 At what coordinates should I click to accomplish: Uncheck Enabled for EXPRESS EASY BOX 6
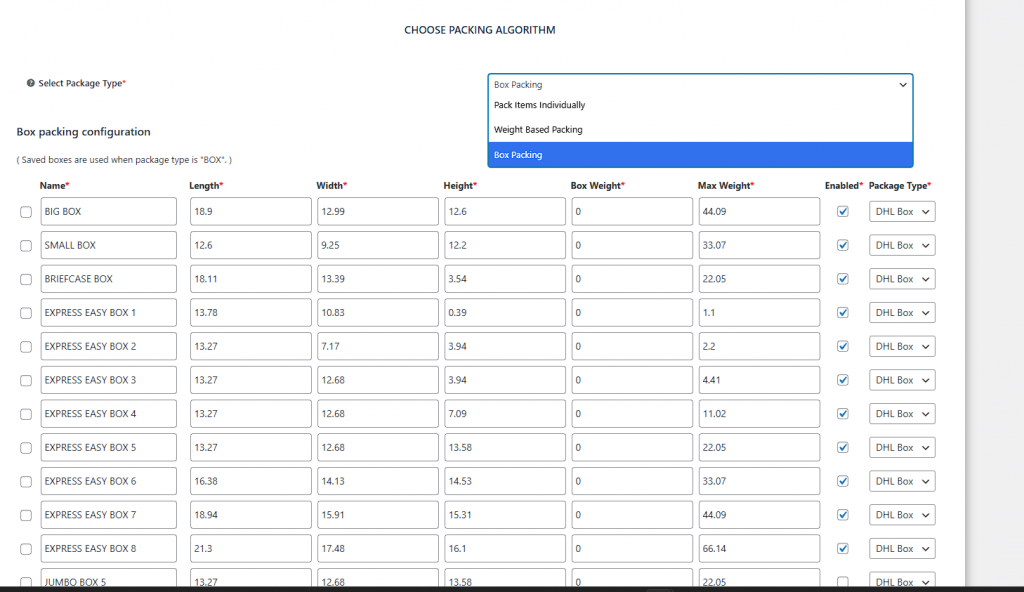point(843,481)
